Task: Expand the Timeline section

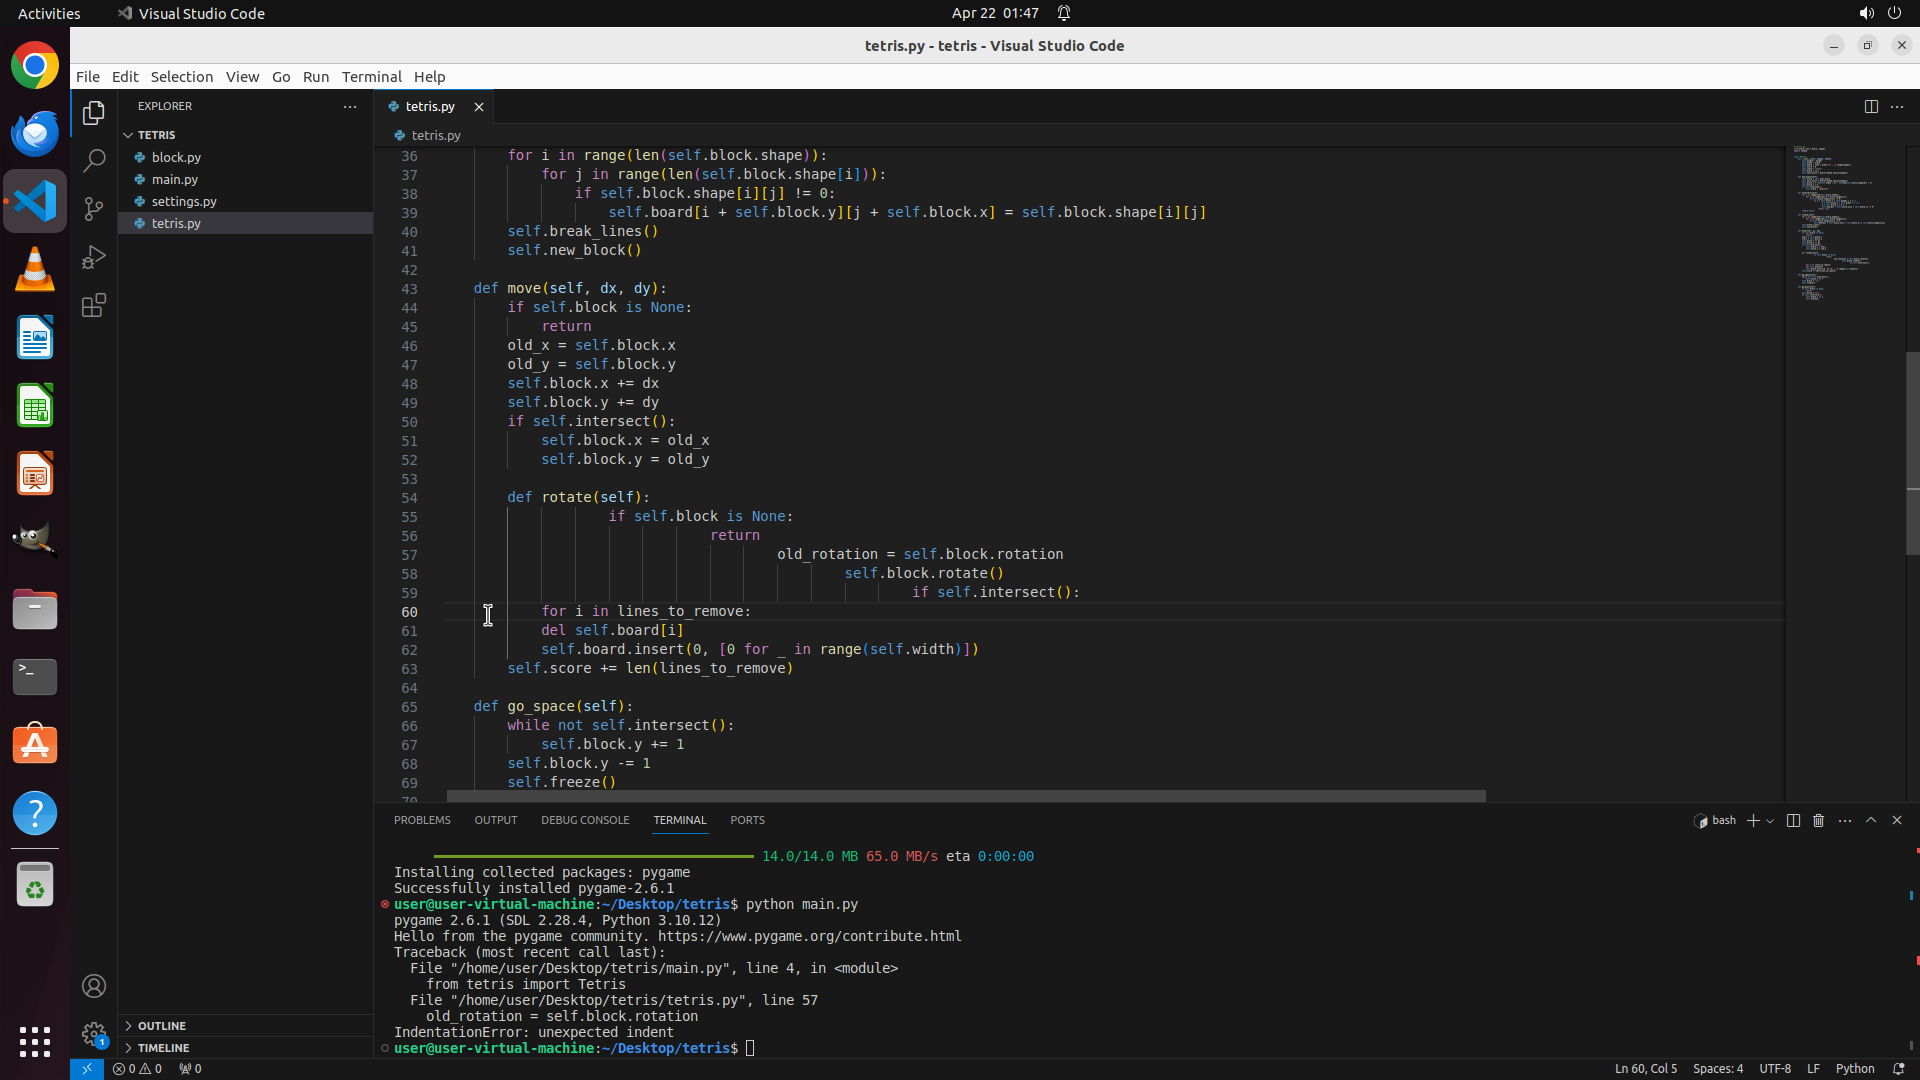Action: (x=163, y=1048)
